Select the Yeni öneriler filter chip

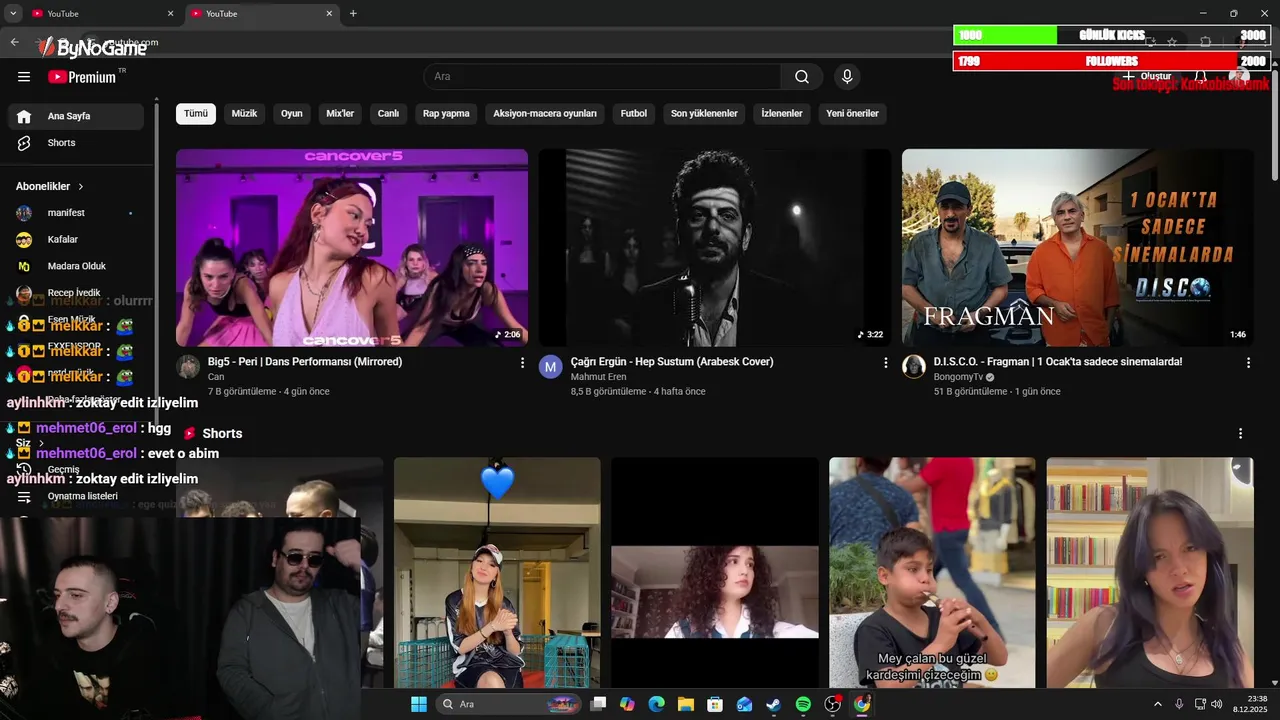tap(852, 114)
